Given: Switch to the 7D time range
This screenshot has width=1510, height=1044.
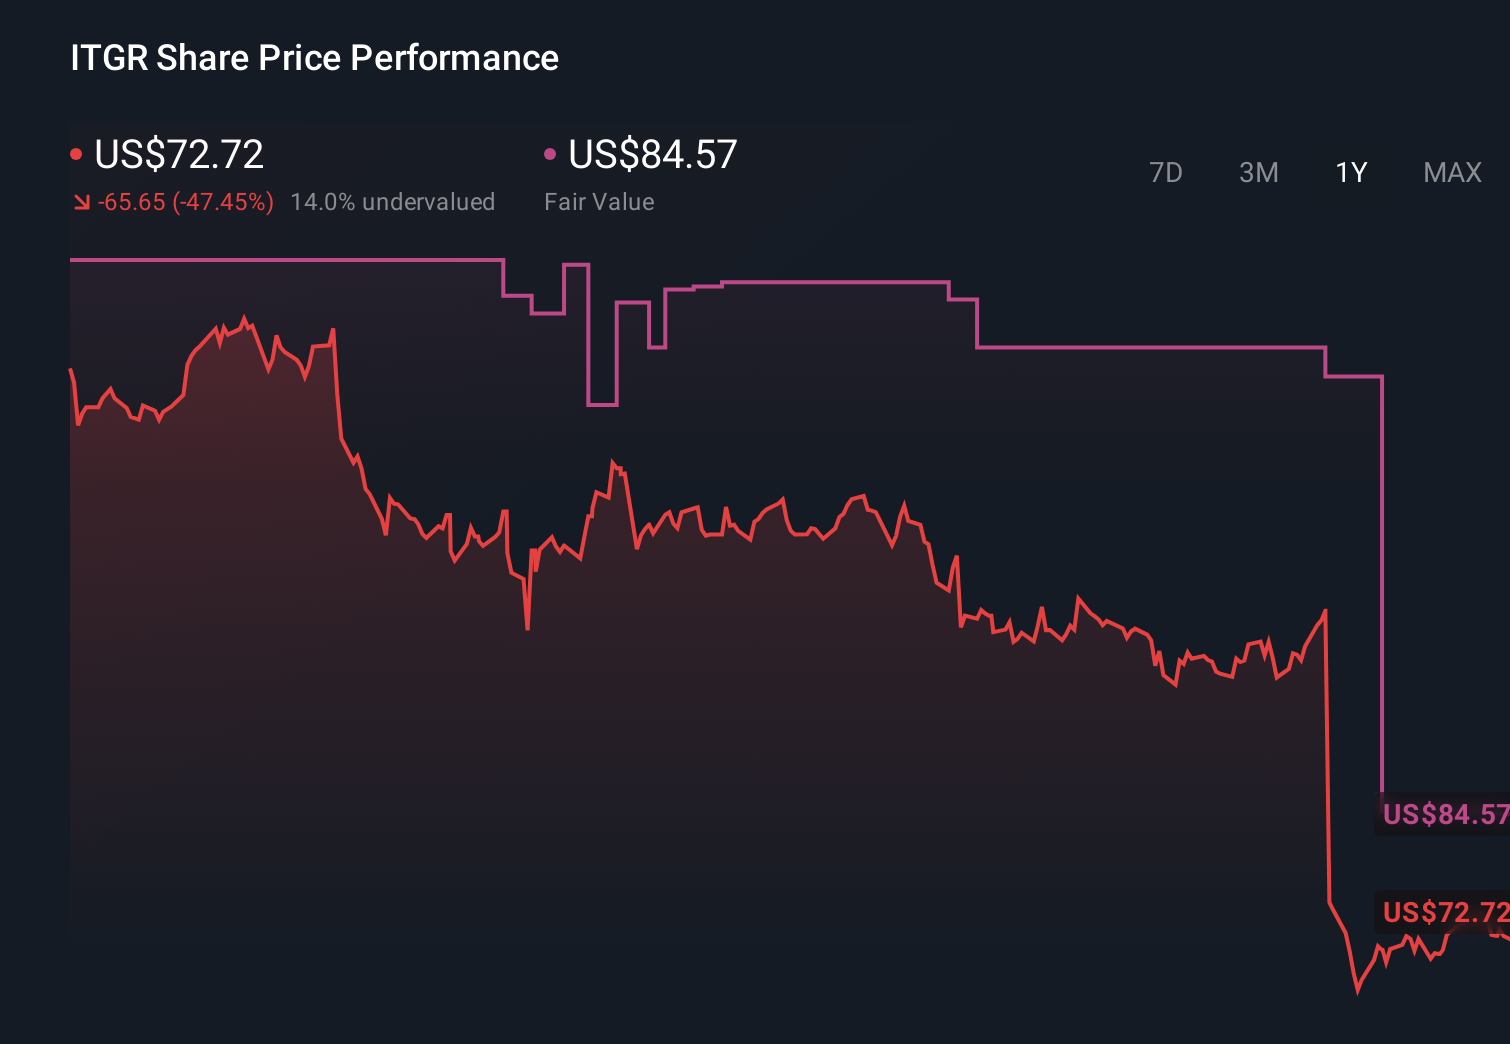Looking at the screenshot, I should click(1167, 172).
